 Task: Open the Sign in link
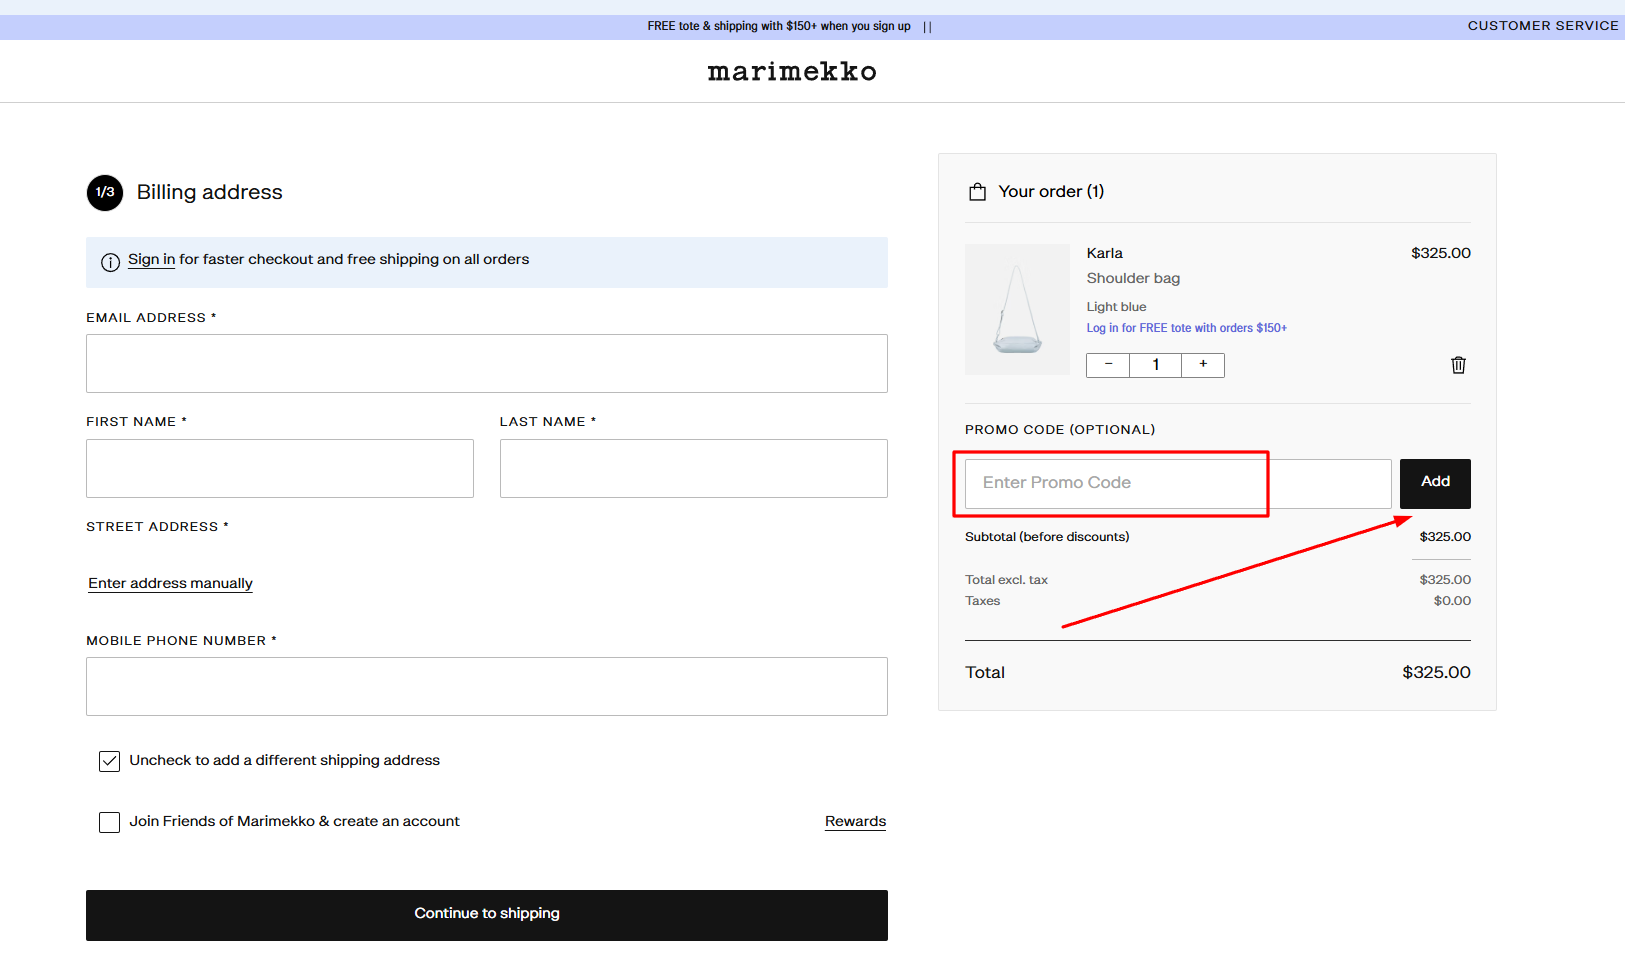(x=151, y=258)
